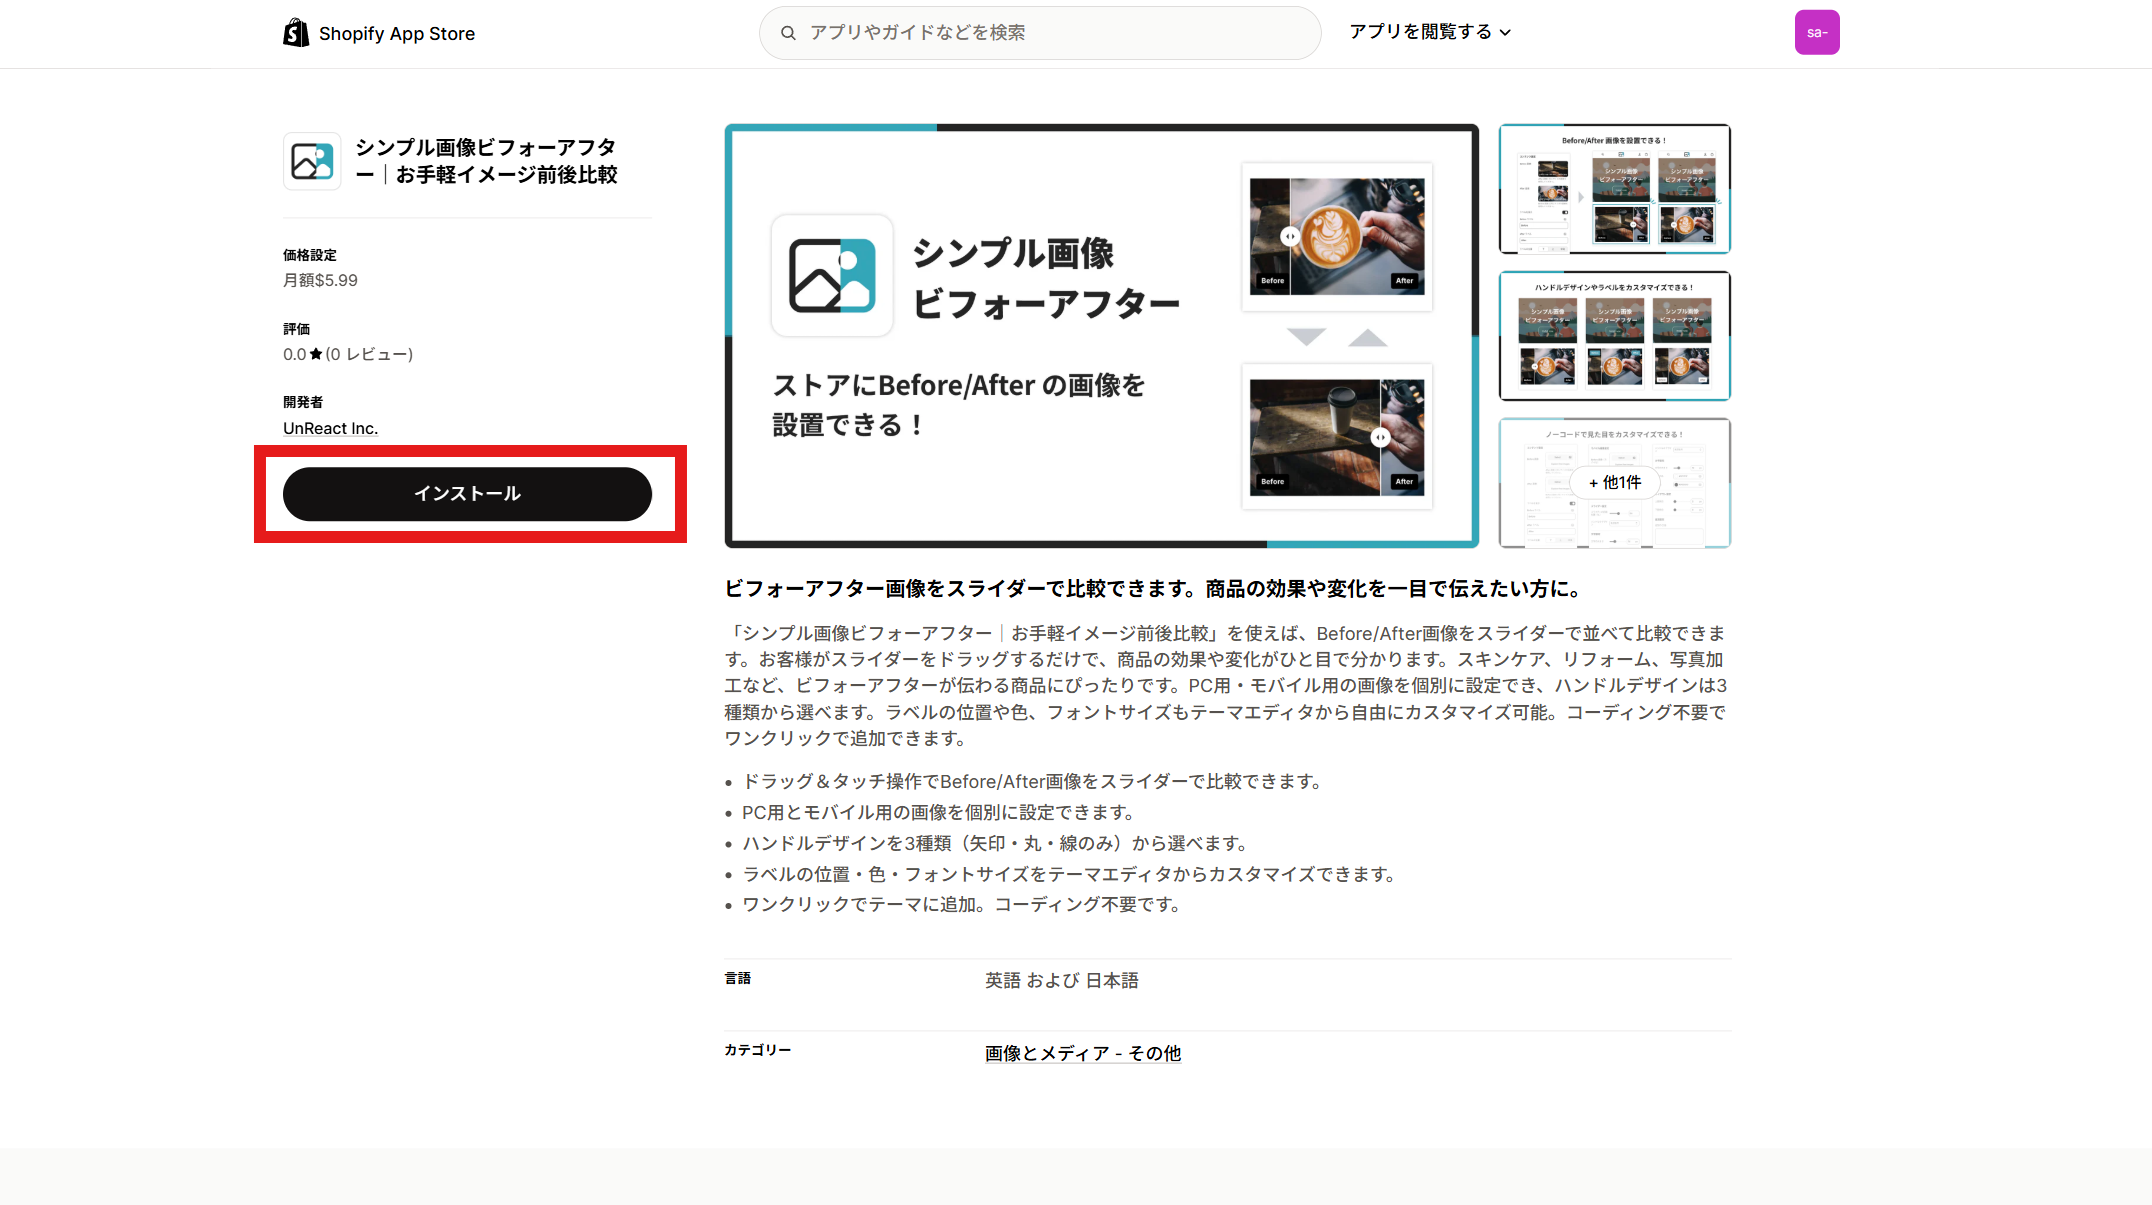This screenshot has height=1205, width=2152.
Task: Open the UnReact Inc. developer link
Action: [330, 427]
